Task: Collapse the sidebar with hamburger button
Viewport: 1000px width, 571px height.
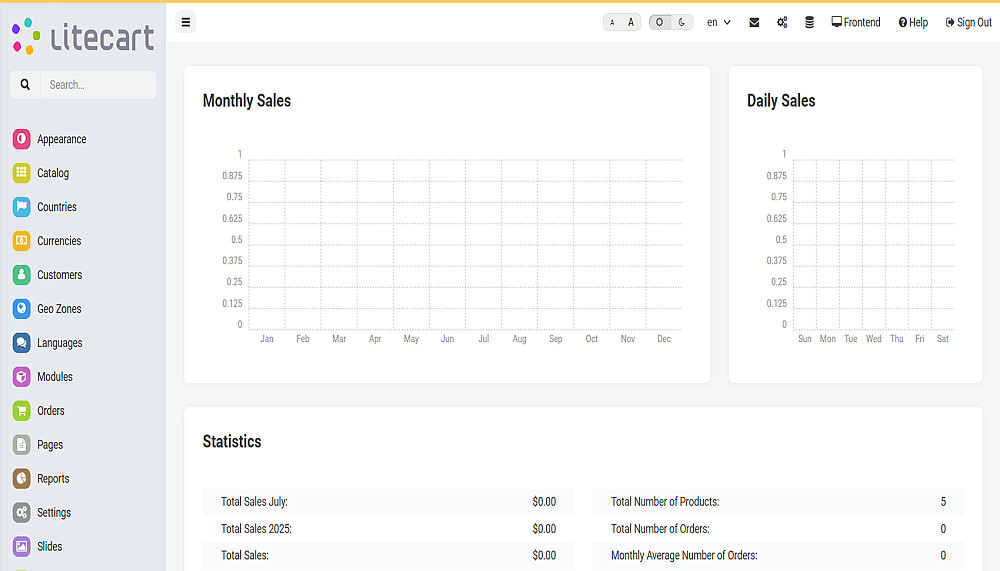Action: point(185,22)
